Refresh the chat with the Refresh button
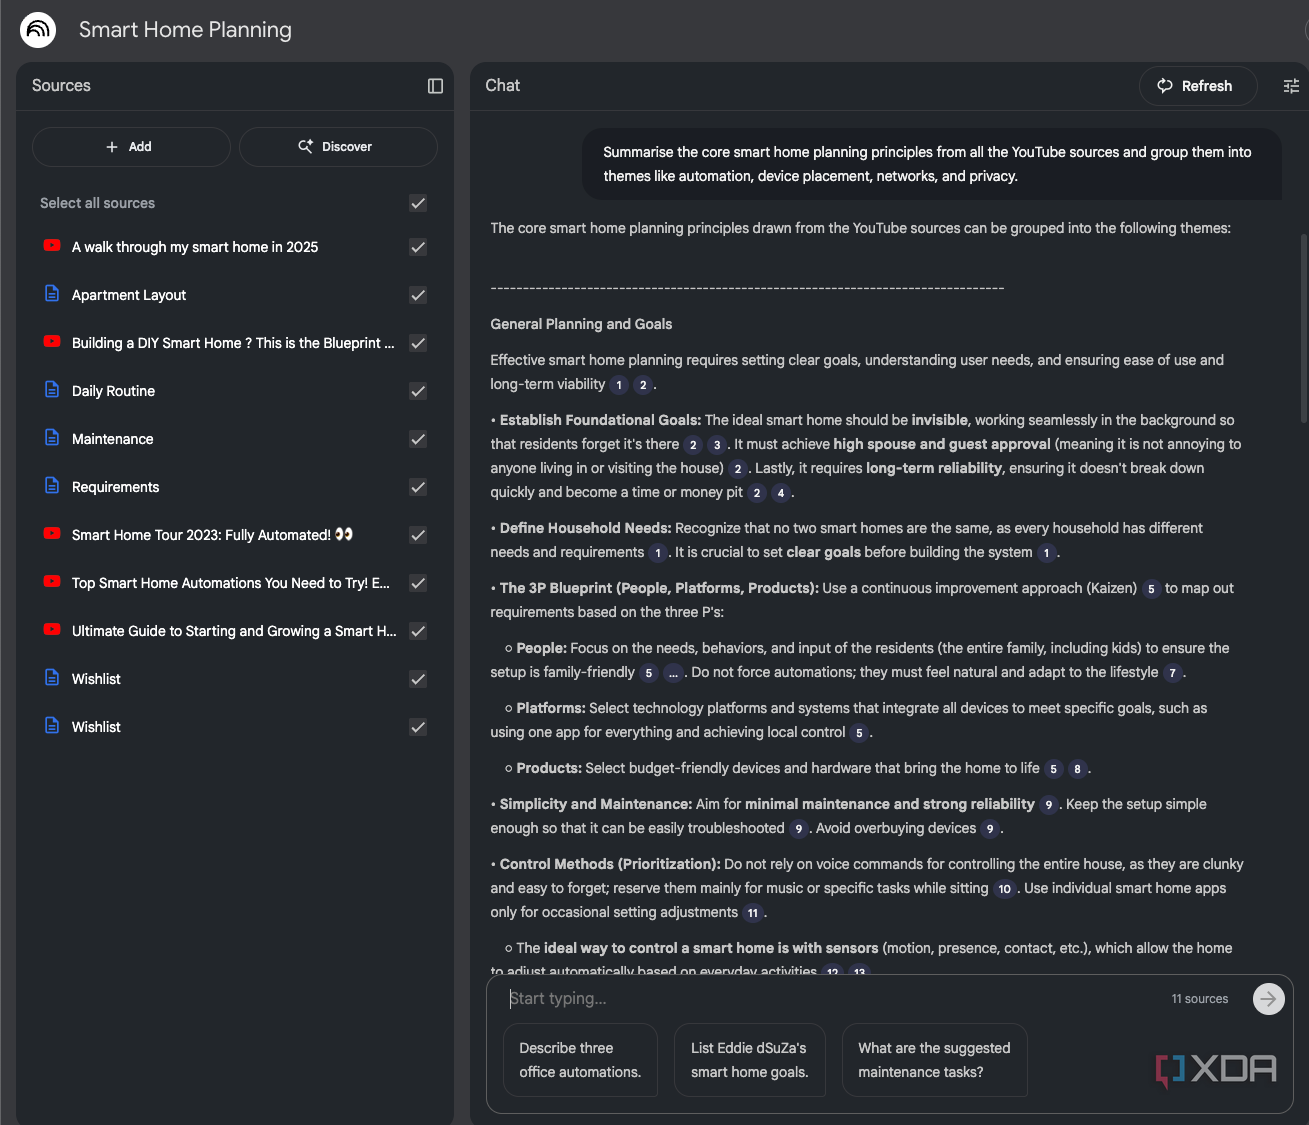Viewport: 1309px width, 1125px height. (1199, 86)
